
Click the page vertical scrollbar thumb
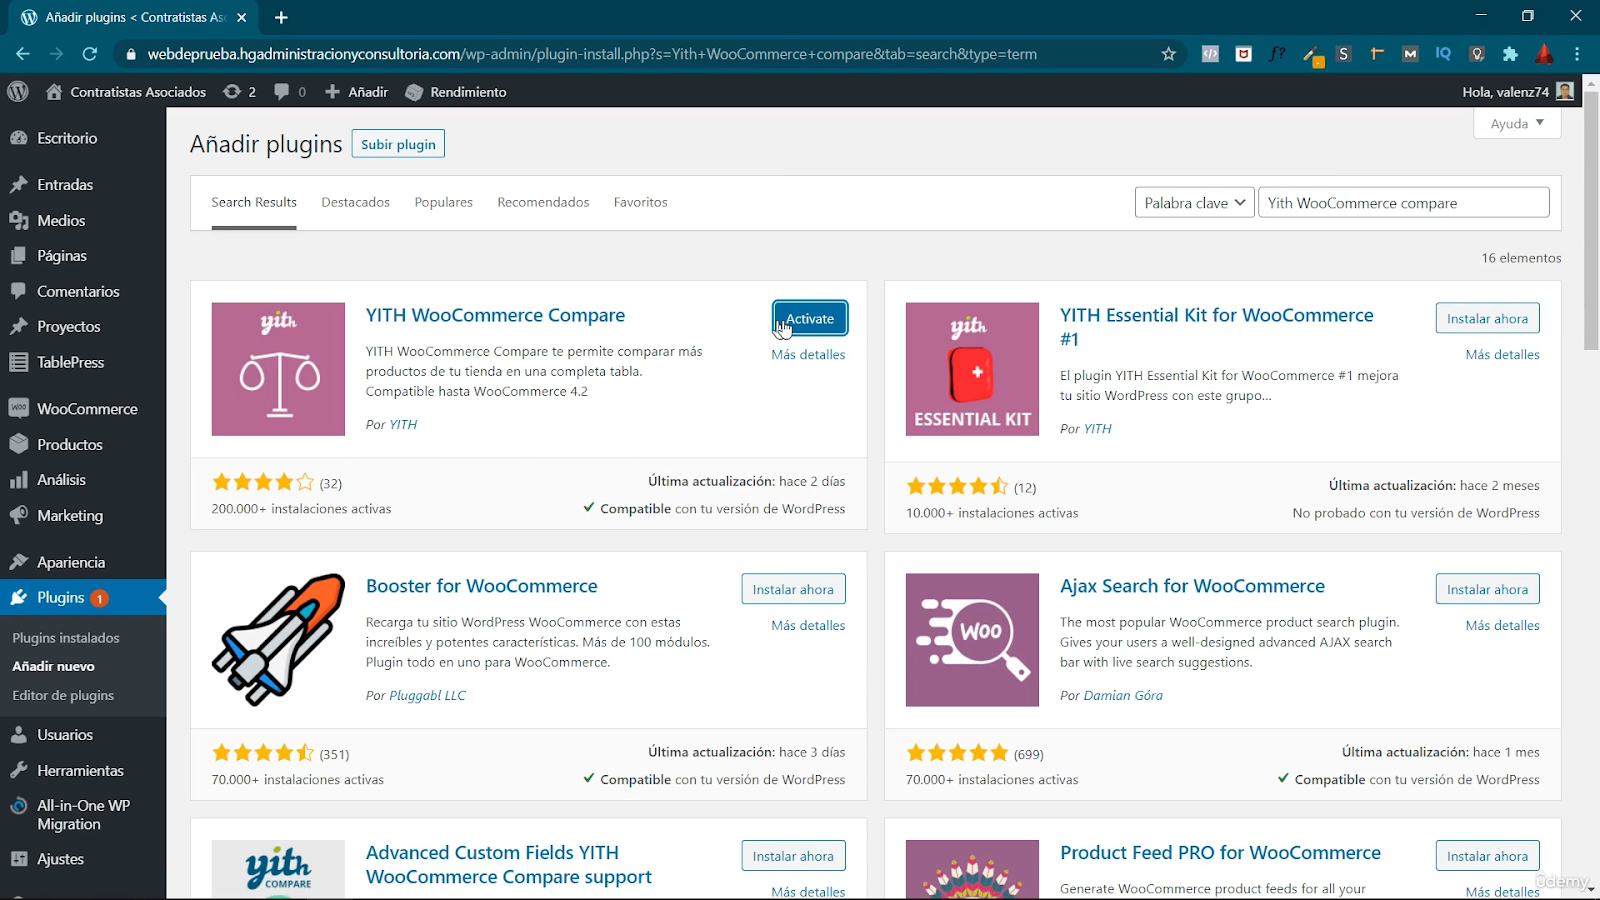click(1591, 219)
